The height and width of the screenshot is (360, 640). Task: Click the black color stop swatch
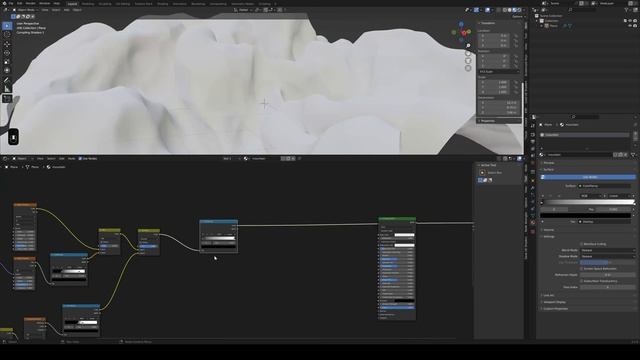tap(585, 215)
